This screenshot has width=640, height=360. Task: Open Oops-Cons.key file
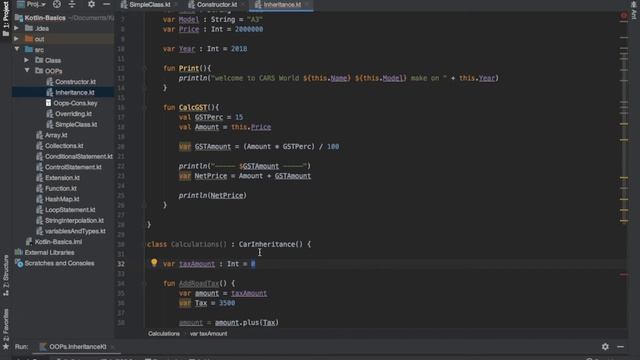pos(75,103)
